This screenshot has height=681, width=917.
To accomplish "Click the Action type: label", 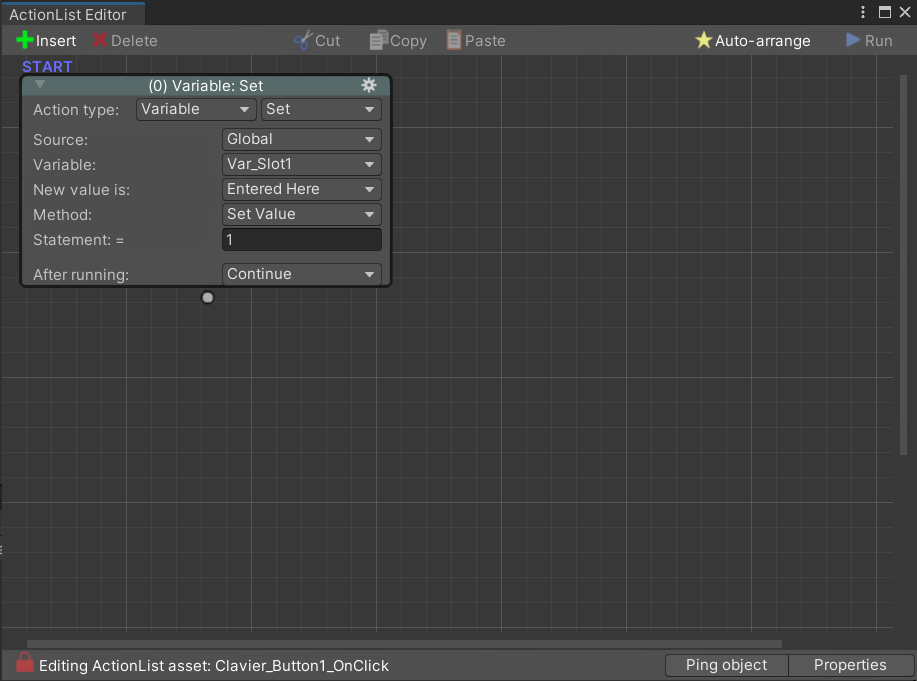I will (x=76, y=110).
